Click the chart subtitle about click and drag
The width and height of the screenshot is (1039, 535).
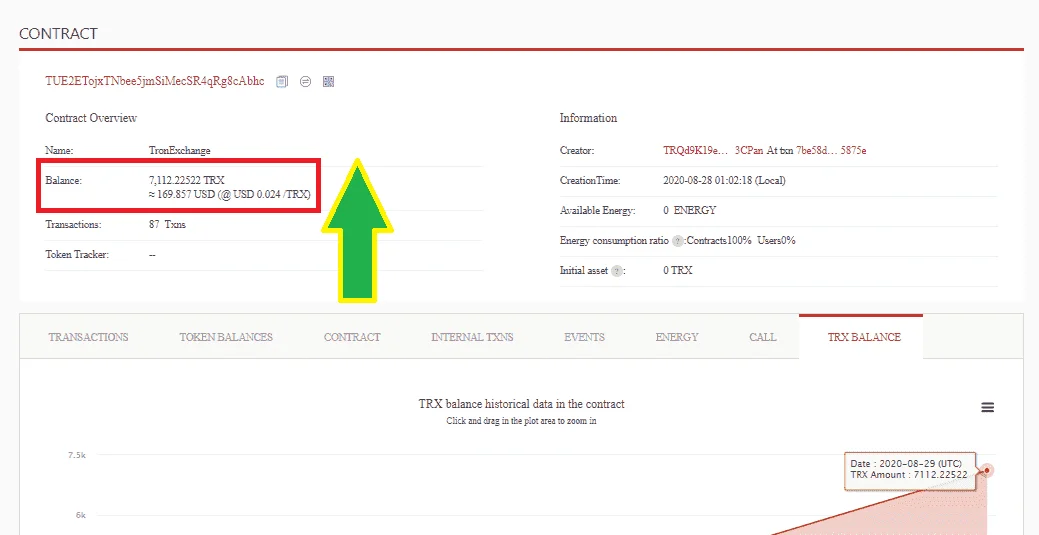[521, 421]
